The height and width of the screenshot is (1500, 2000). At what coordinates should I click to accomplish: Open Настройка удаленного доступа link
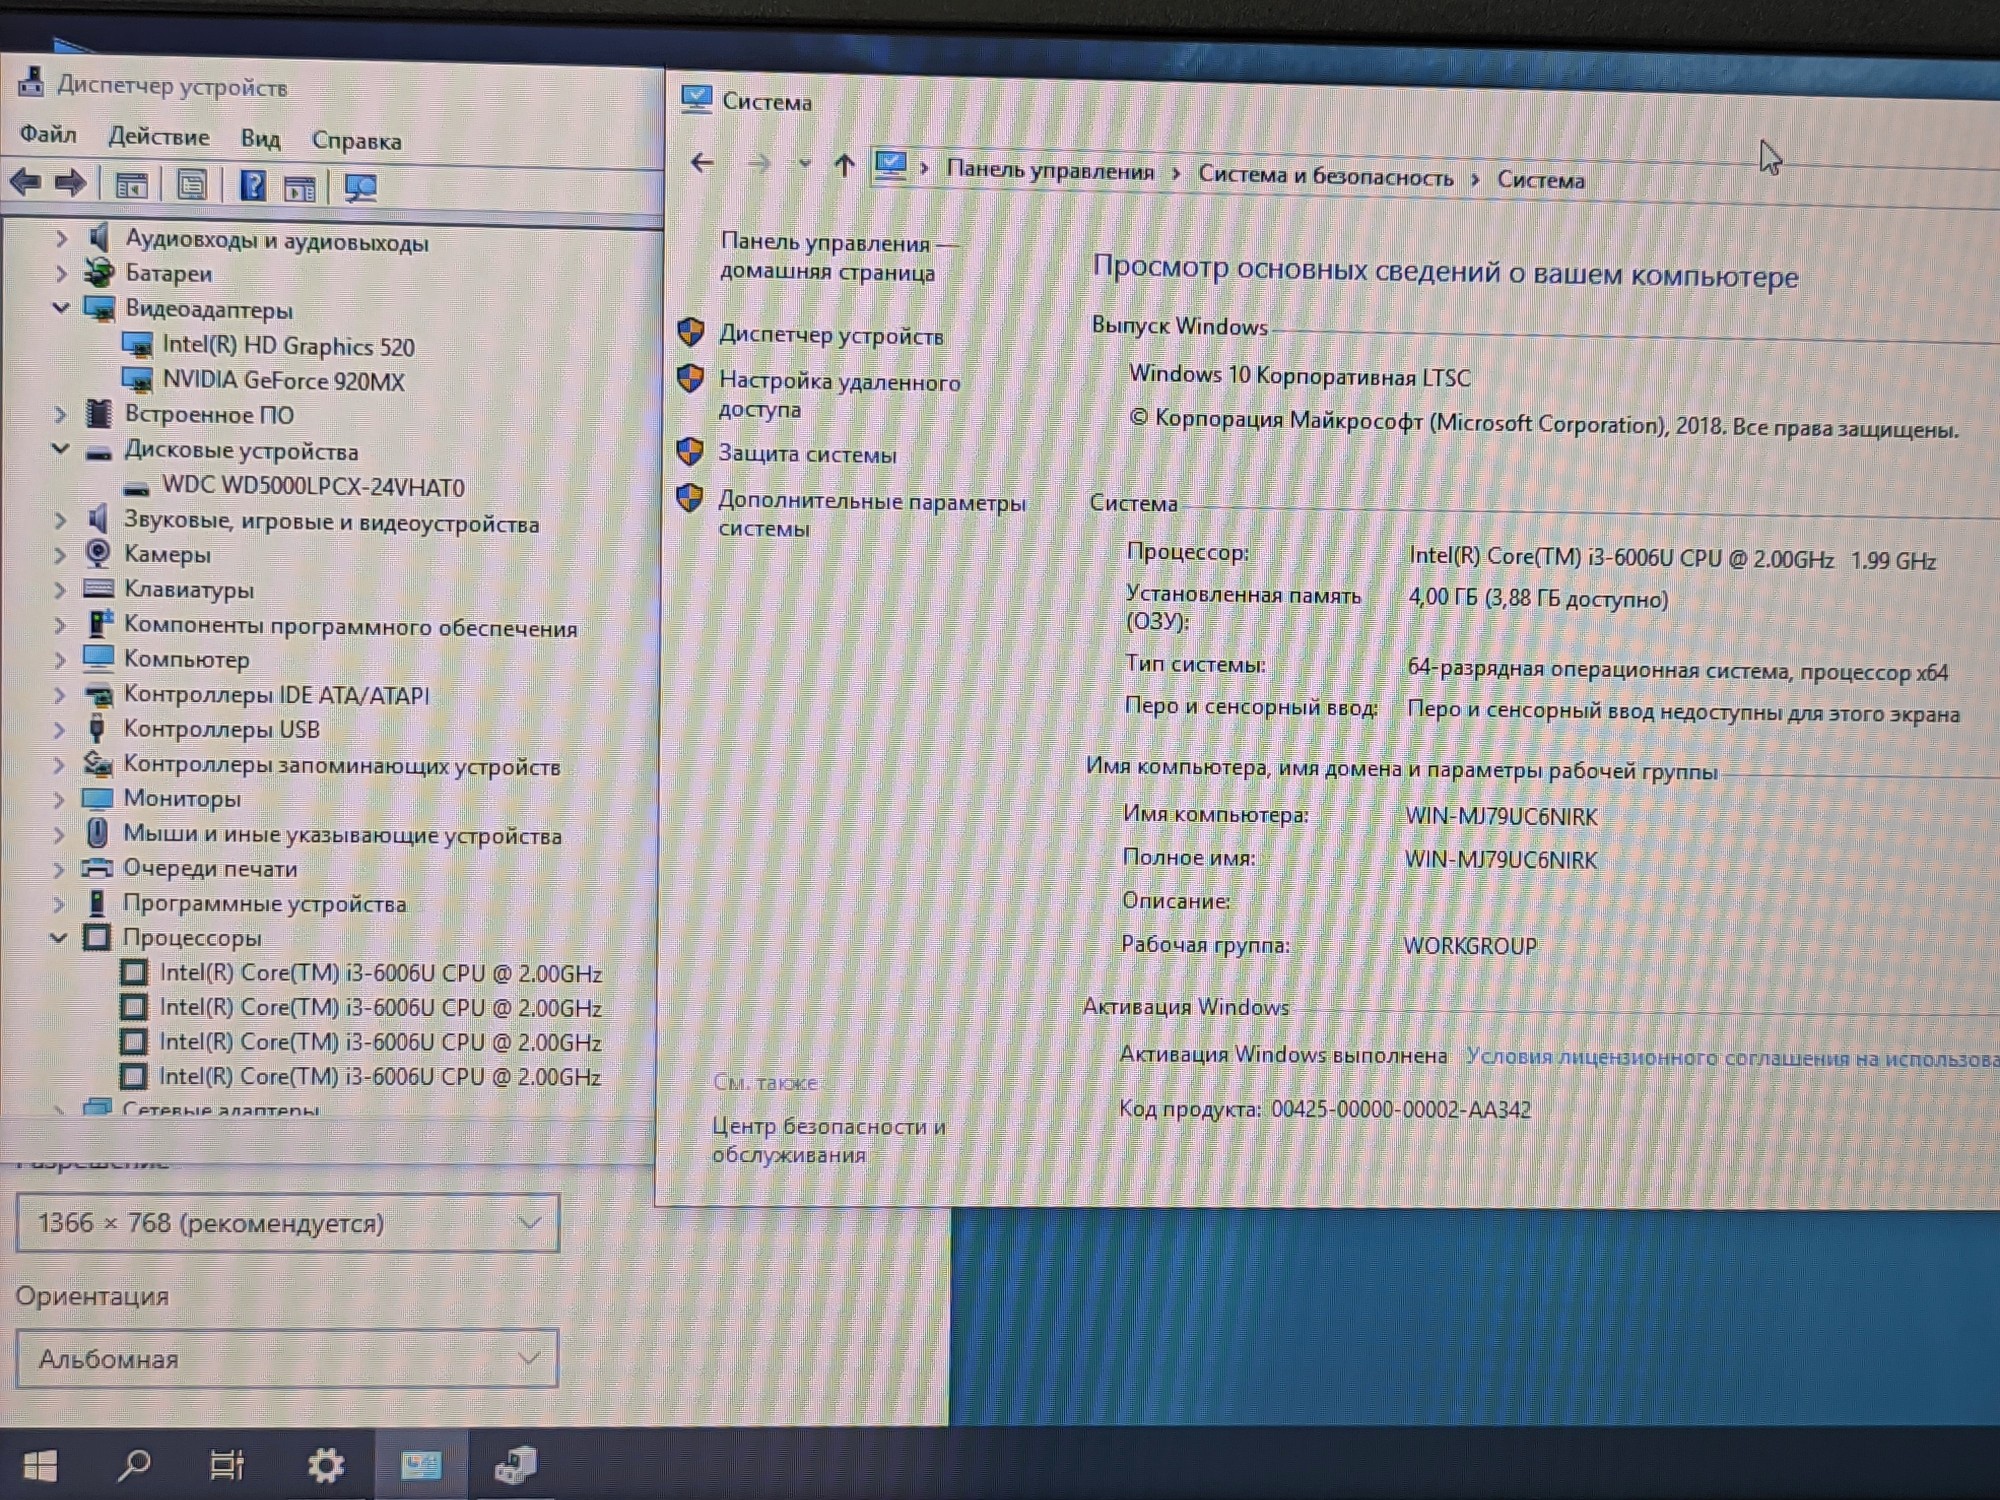click(839, 395)
